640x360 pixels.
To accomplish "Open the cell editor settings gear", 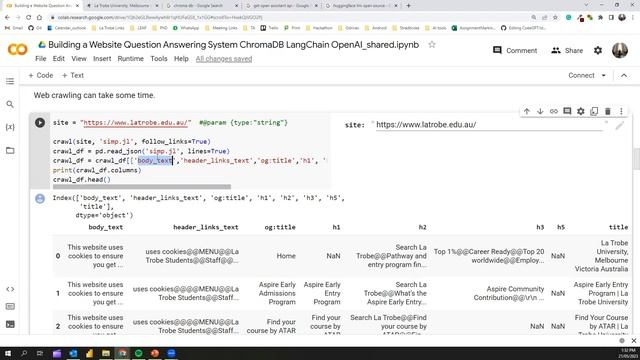I will (580, 111).
